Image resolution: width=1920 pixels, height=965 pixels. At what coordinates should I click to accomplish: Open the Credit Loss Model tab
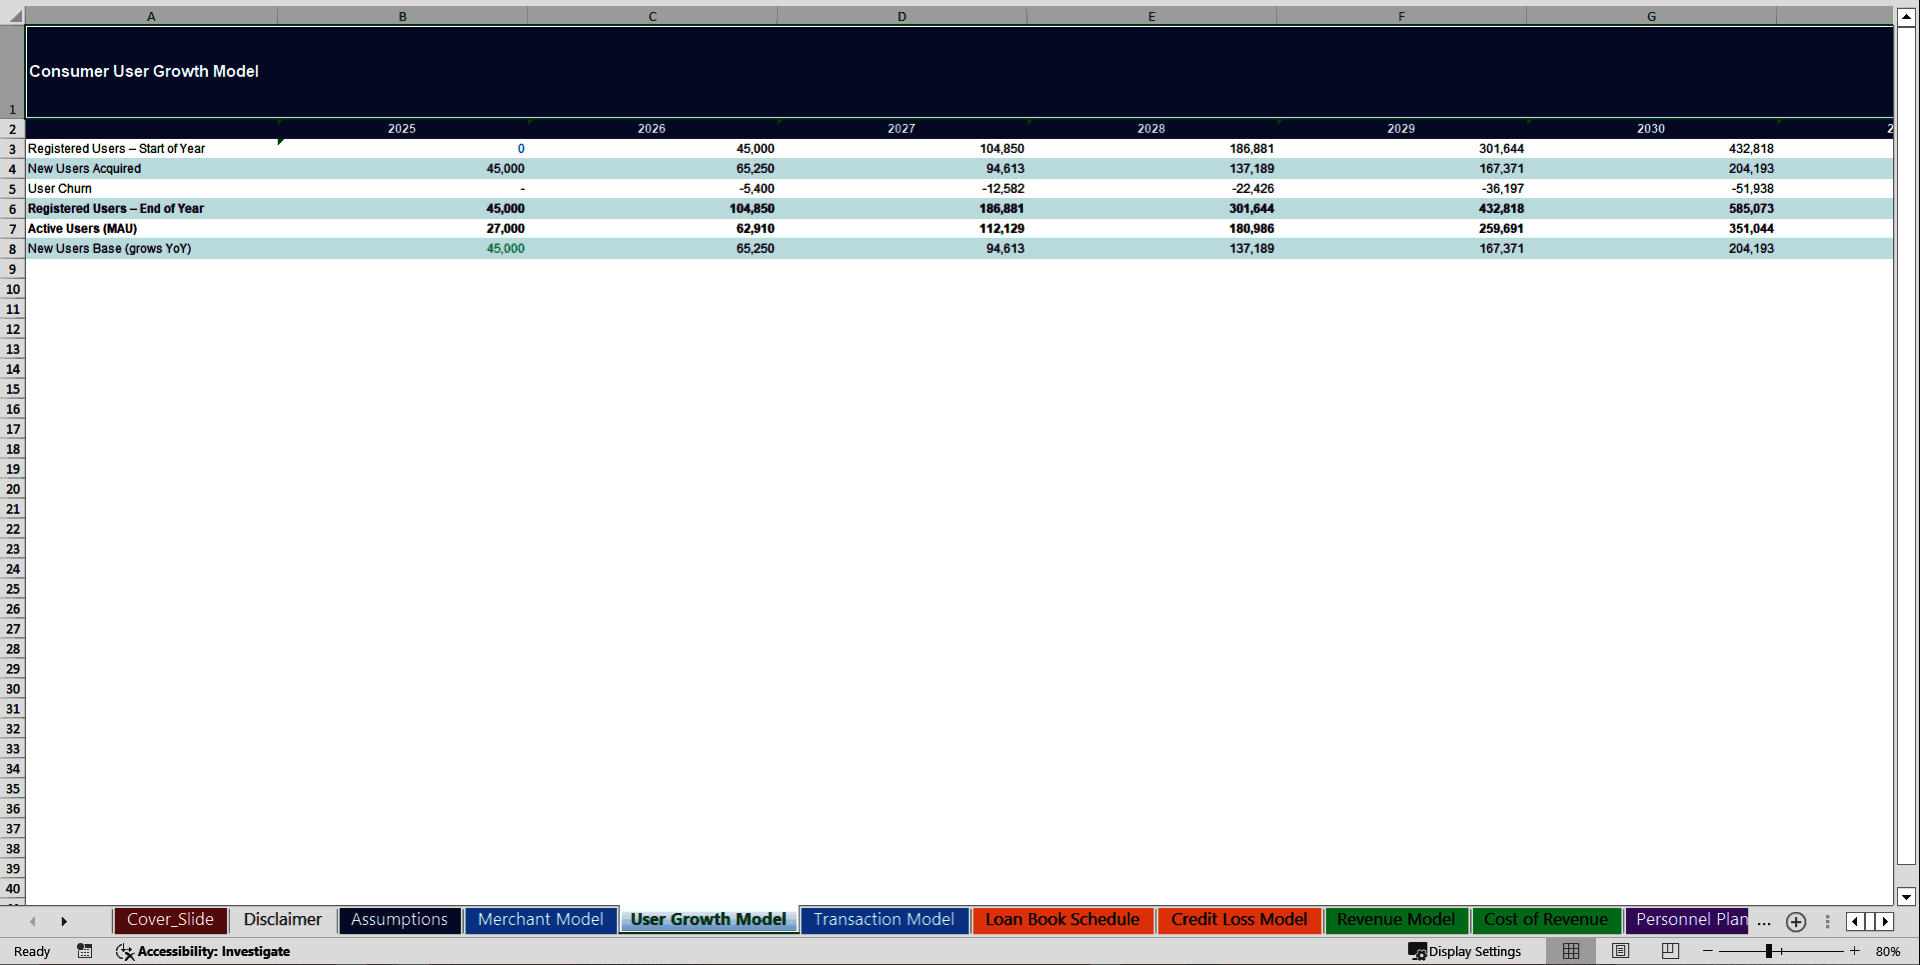tap(1239, 919)
